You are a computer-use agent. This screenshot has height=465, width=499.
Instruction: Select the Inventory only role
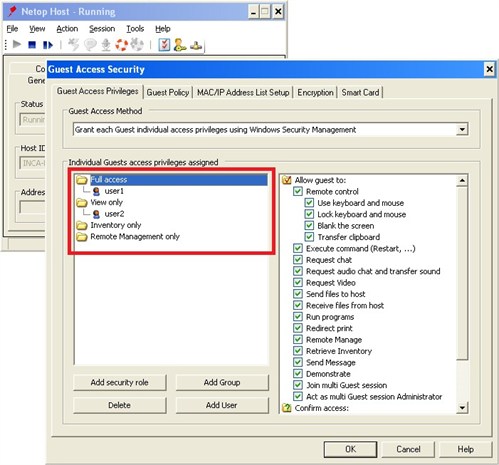pos(116,225)
